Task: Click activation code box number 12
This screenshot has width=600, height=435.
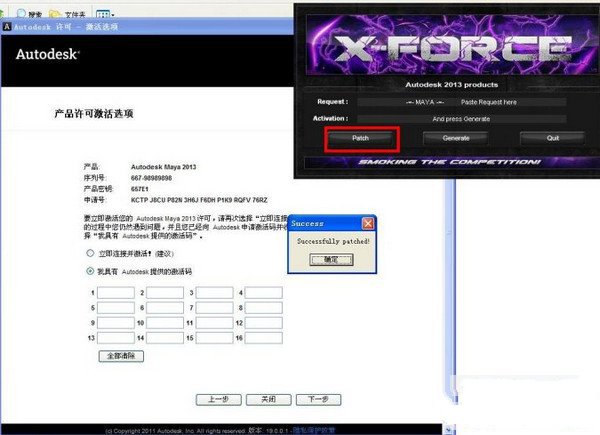Action: (264, 323)
